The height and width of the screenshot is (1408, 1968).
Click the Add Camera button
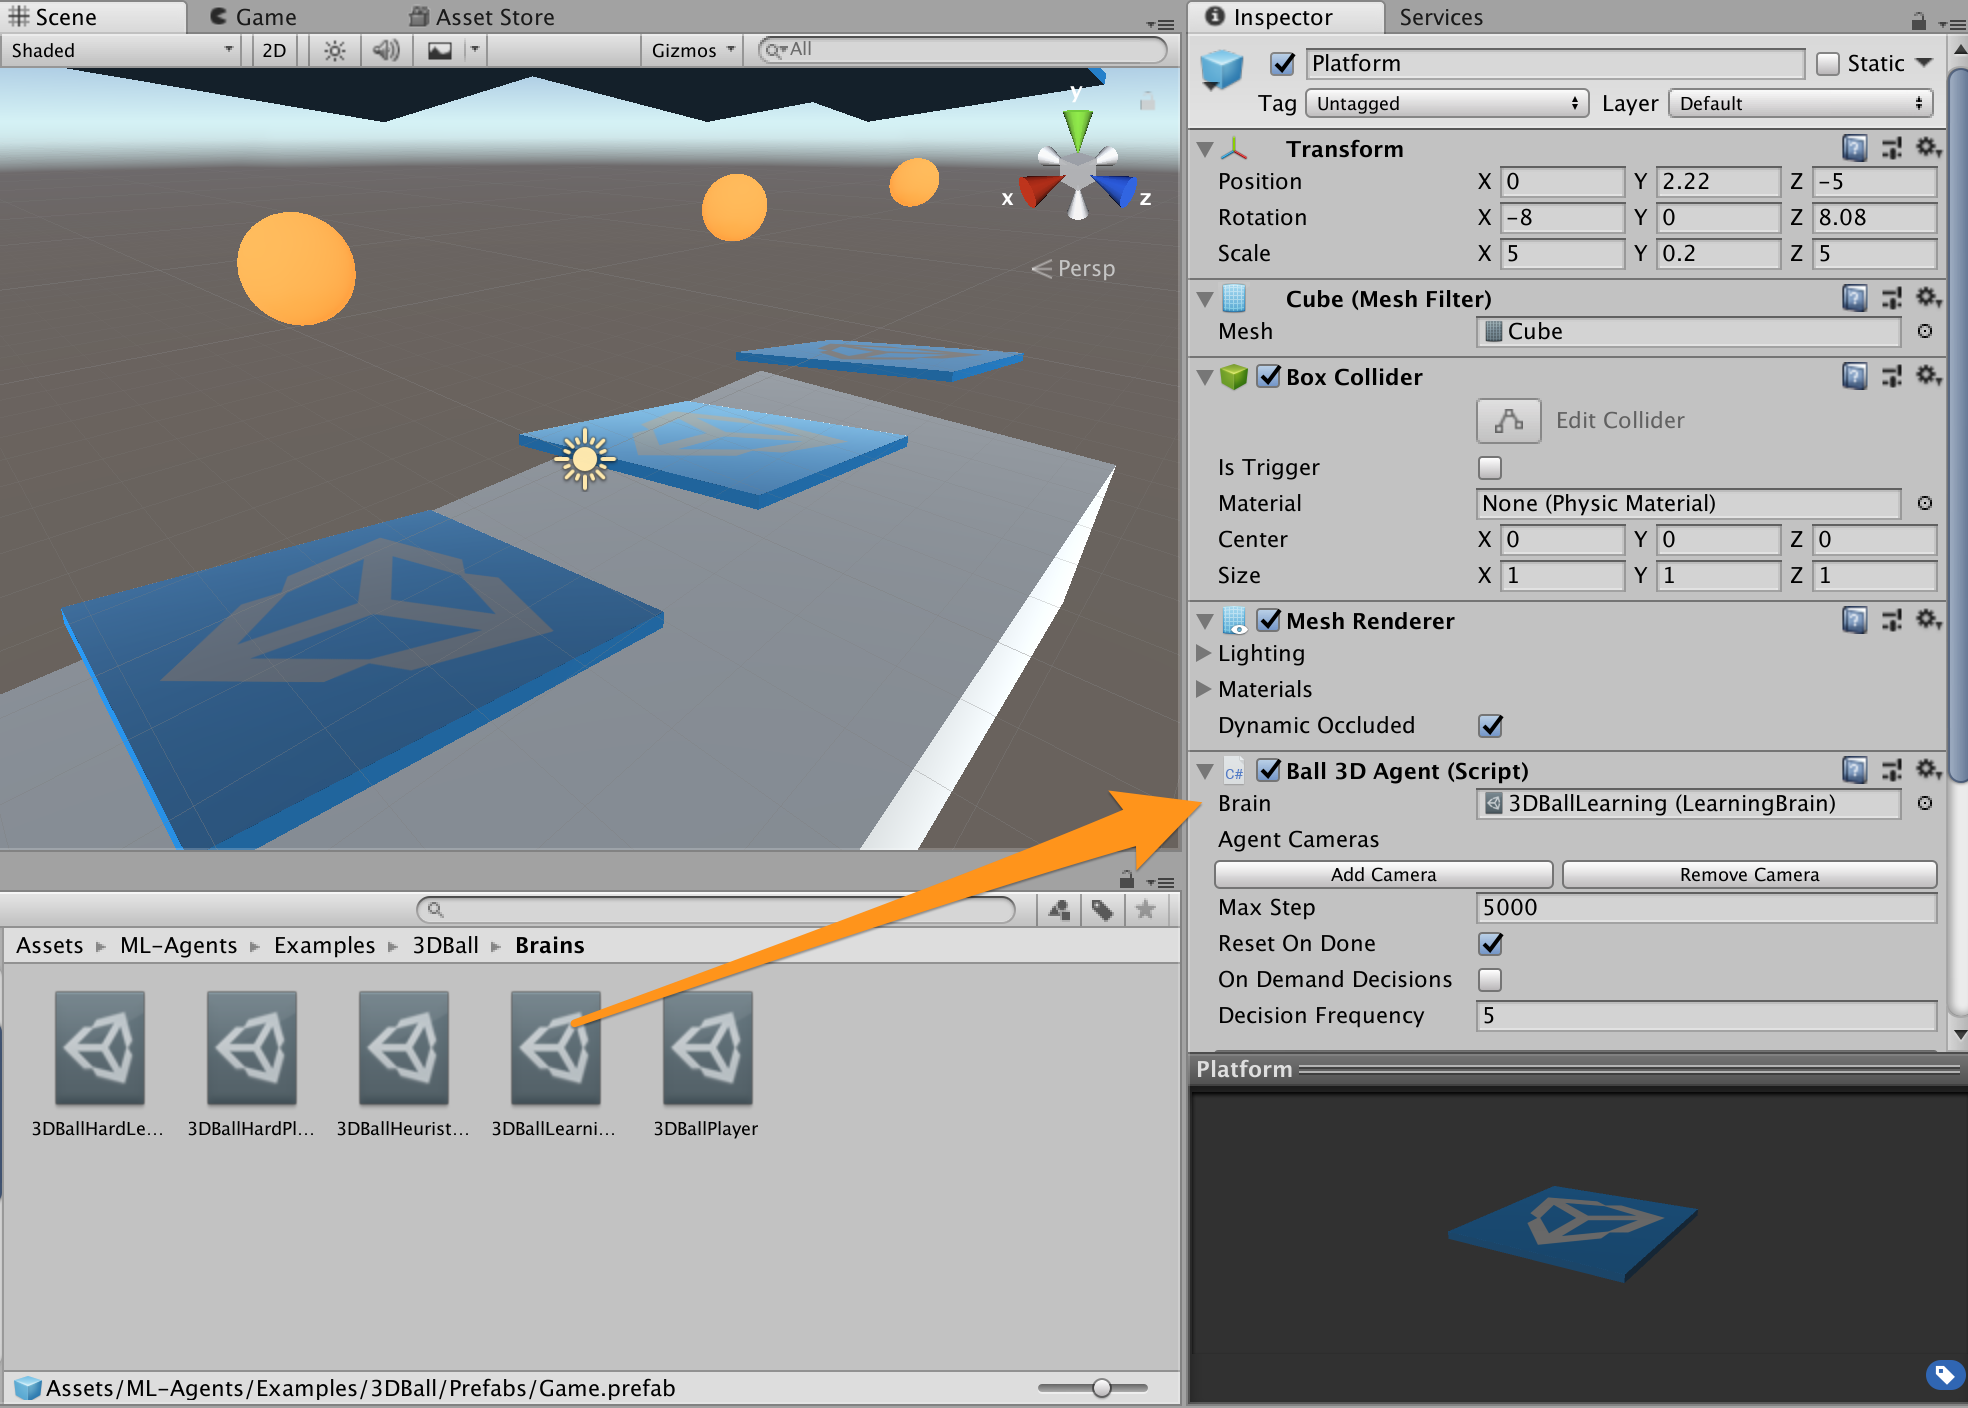1383,873
